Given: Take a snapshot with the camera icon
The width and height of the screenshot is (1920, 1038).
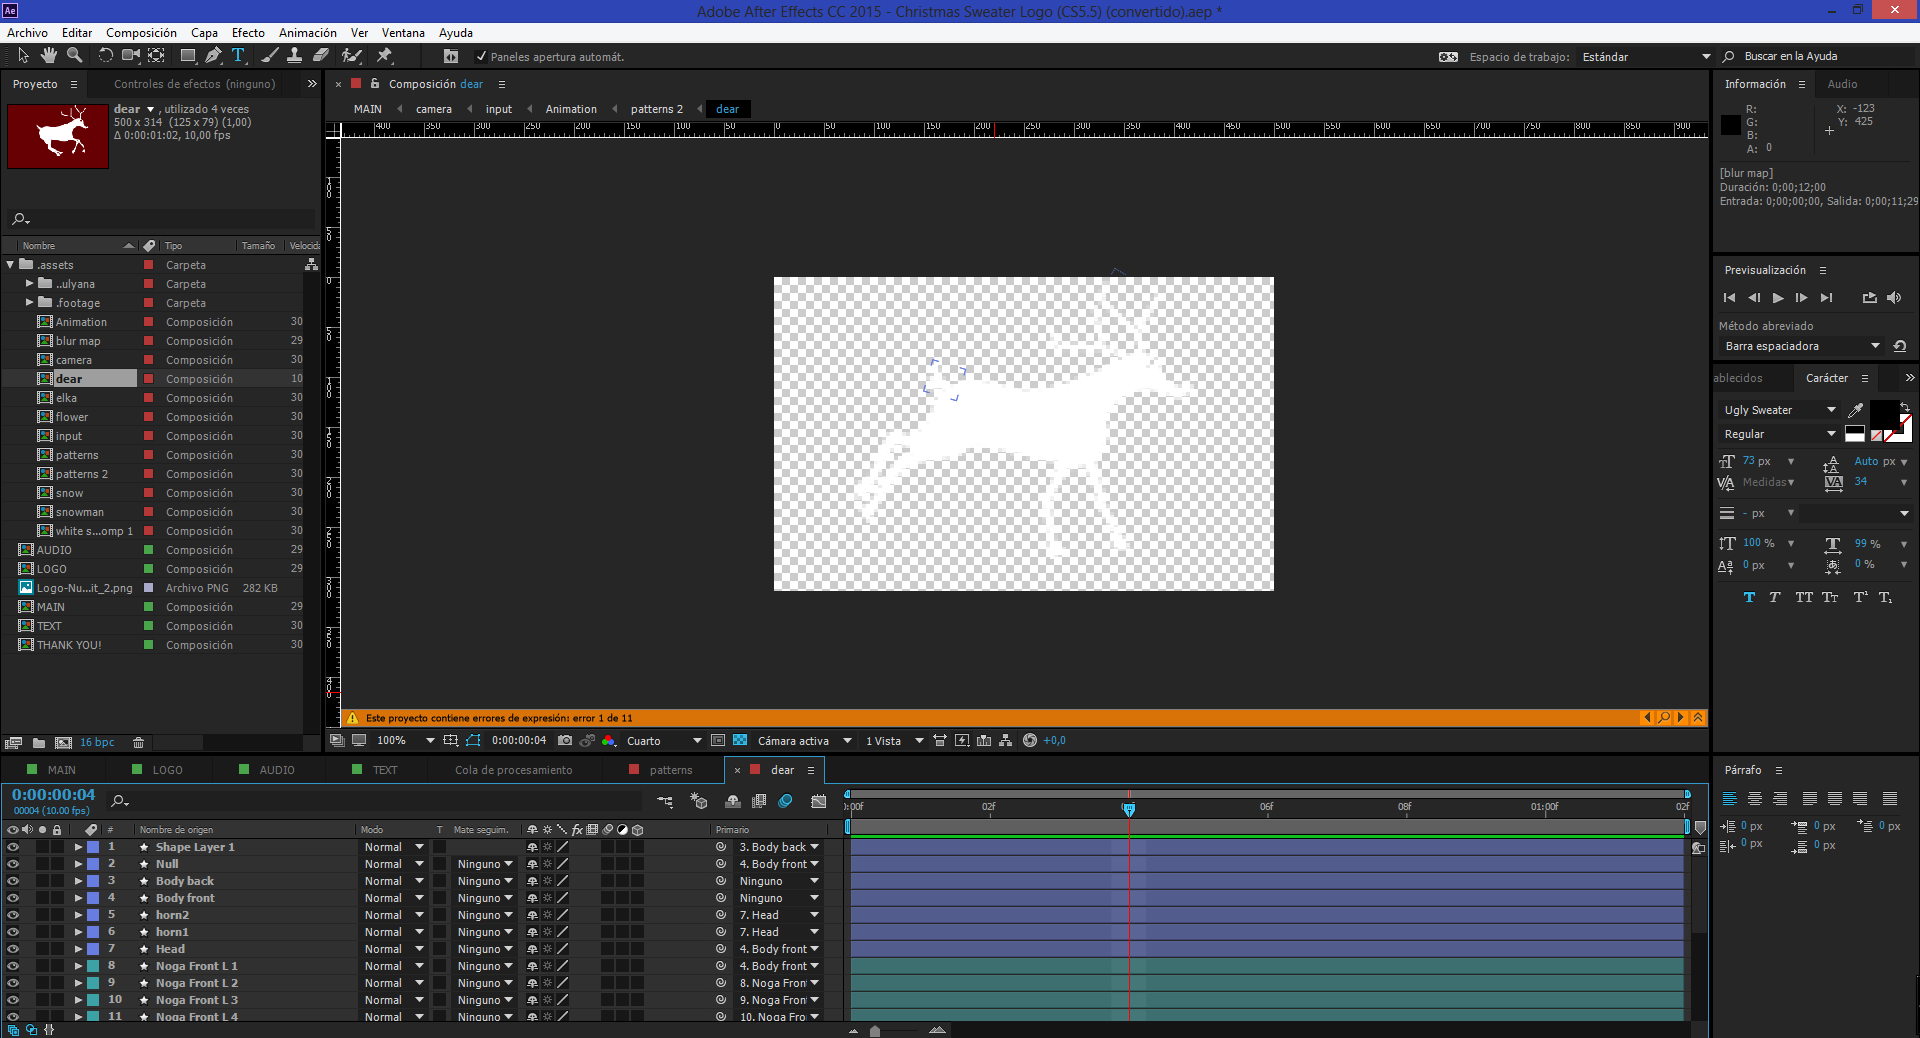Looking at the screenshot, I should click(565, 741).
